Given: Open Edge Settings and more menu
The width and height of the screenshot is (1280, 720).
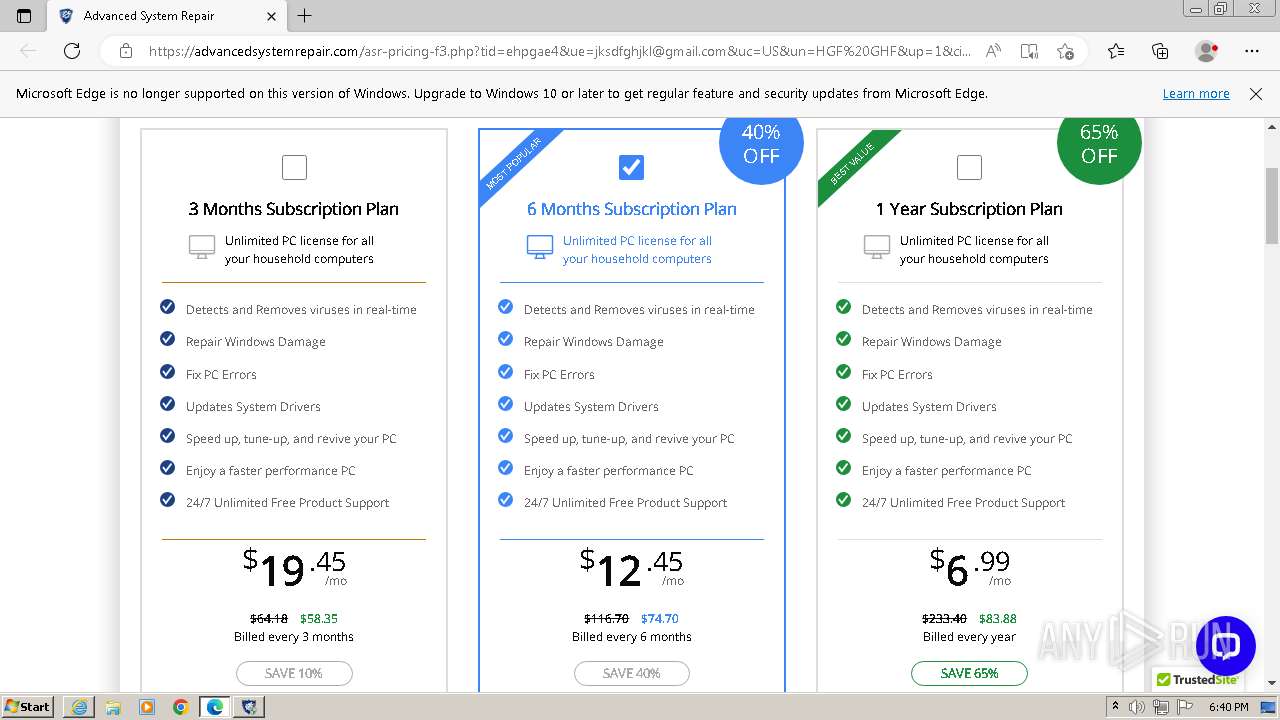Looking at the screenshot, I should pos(1252,51).
